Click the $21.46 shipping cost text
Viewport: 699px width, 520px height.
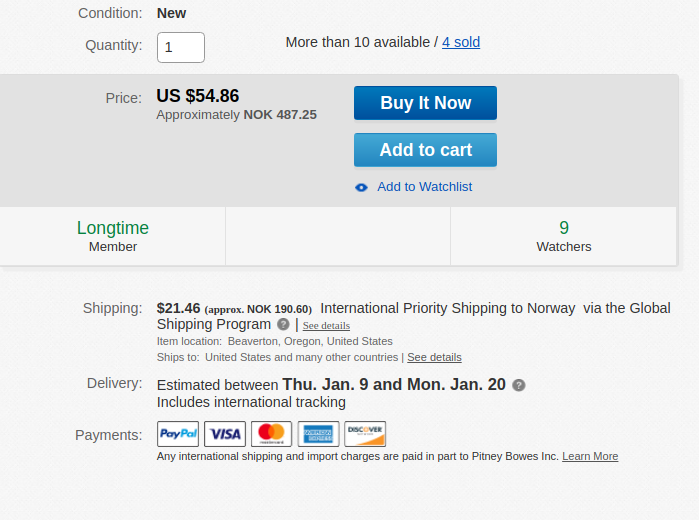pos(178,308)
